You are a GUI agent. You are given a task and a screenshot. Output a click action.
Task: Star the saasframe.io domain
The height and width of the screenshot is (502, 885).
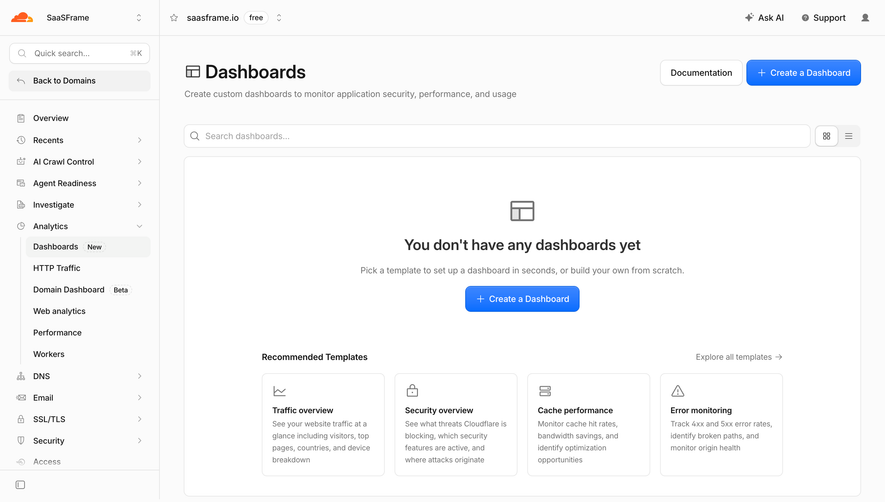174,18
